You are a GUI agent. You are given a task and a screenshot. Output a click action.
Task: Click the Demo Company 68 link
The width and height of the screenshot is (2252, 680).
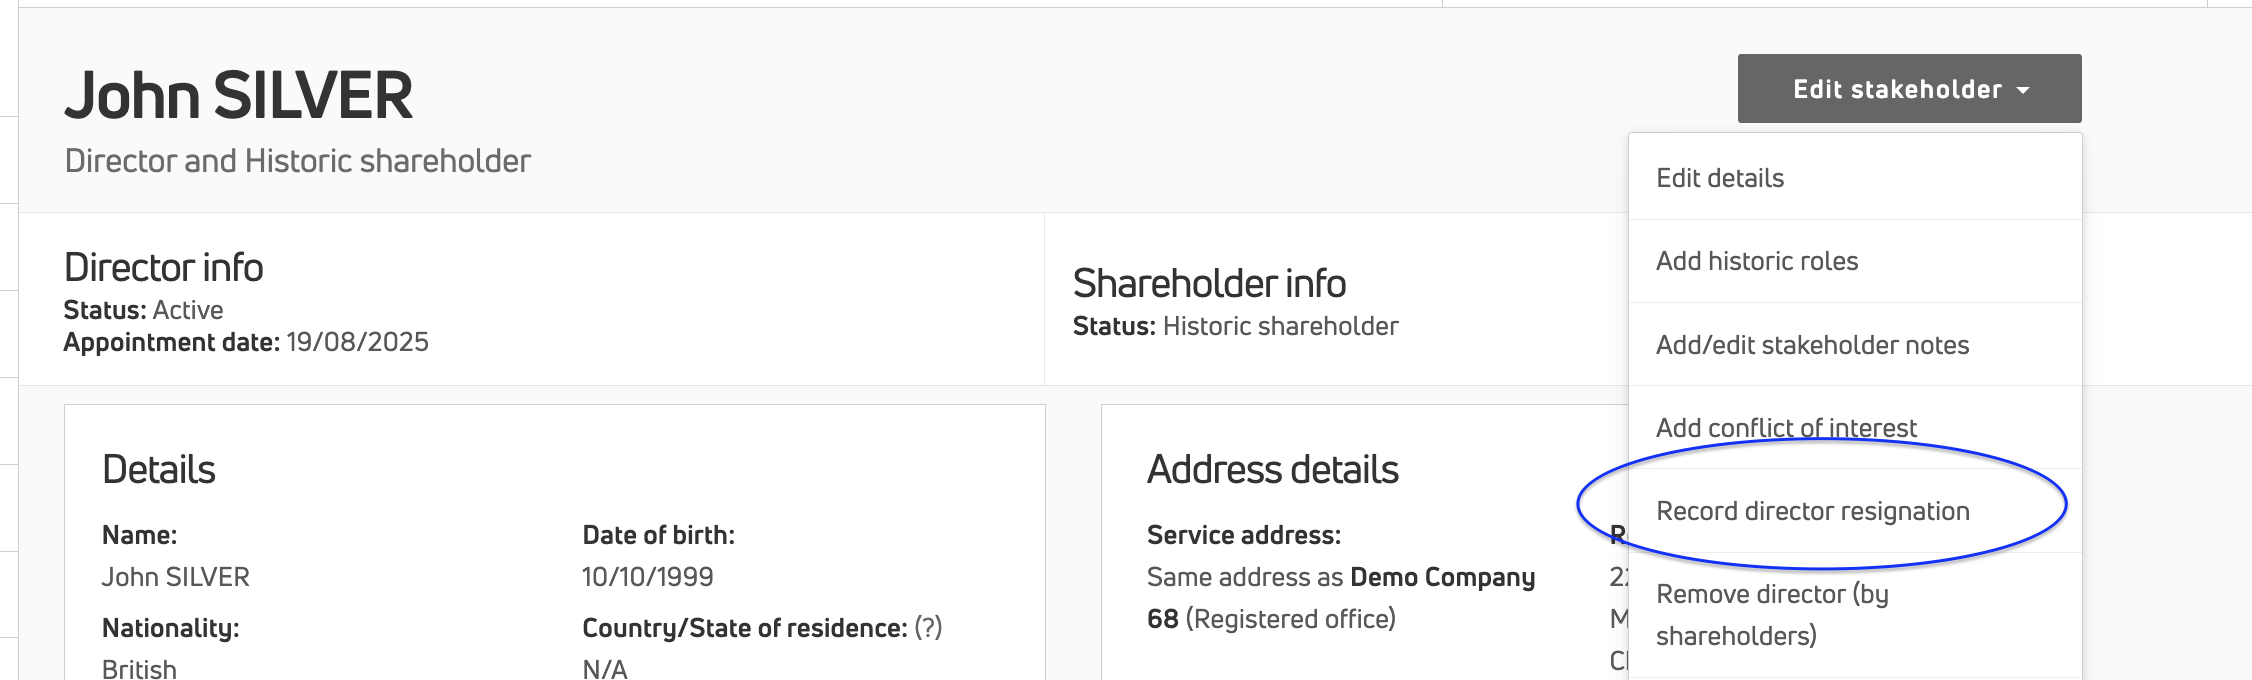click(x=1442, y=578)
